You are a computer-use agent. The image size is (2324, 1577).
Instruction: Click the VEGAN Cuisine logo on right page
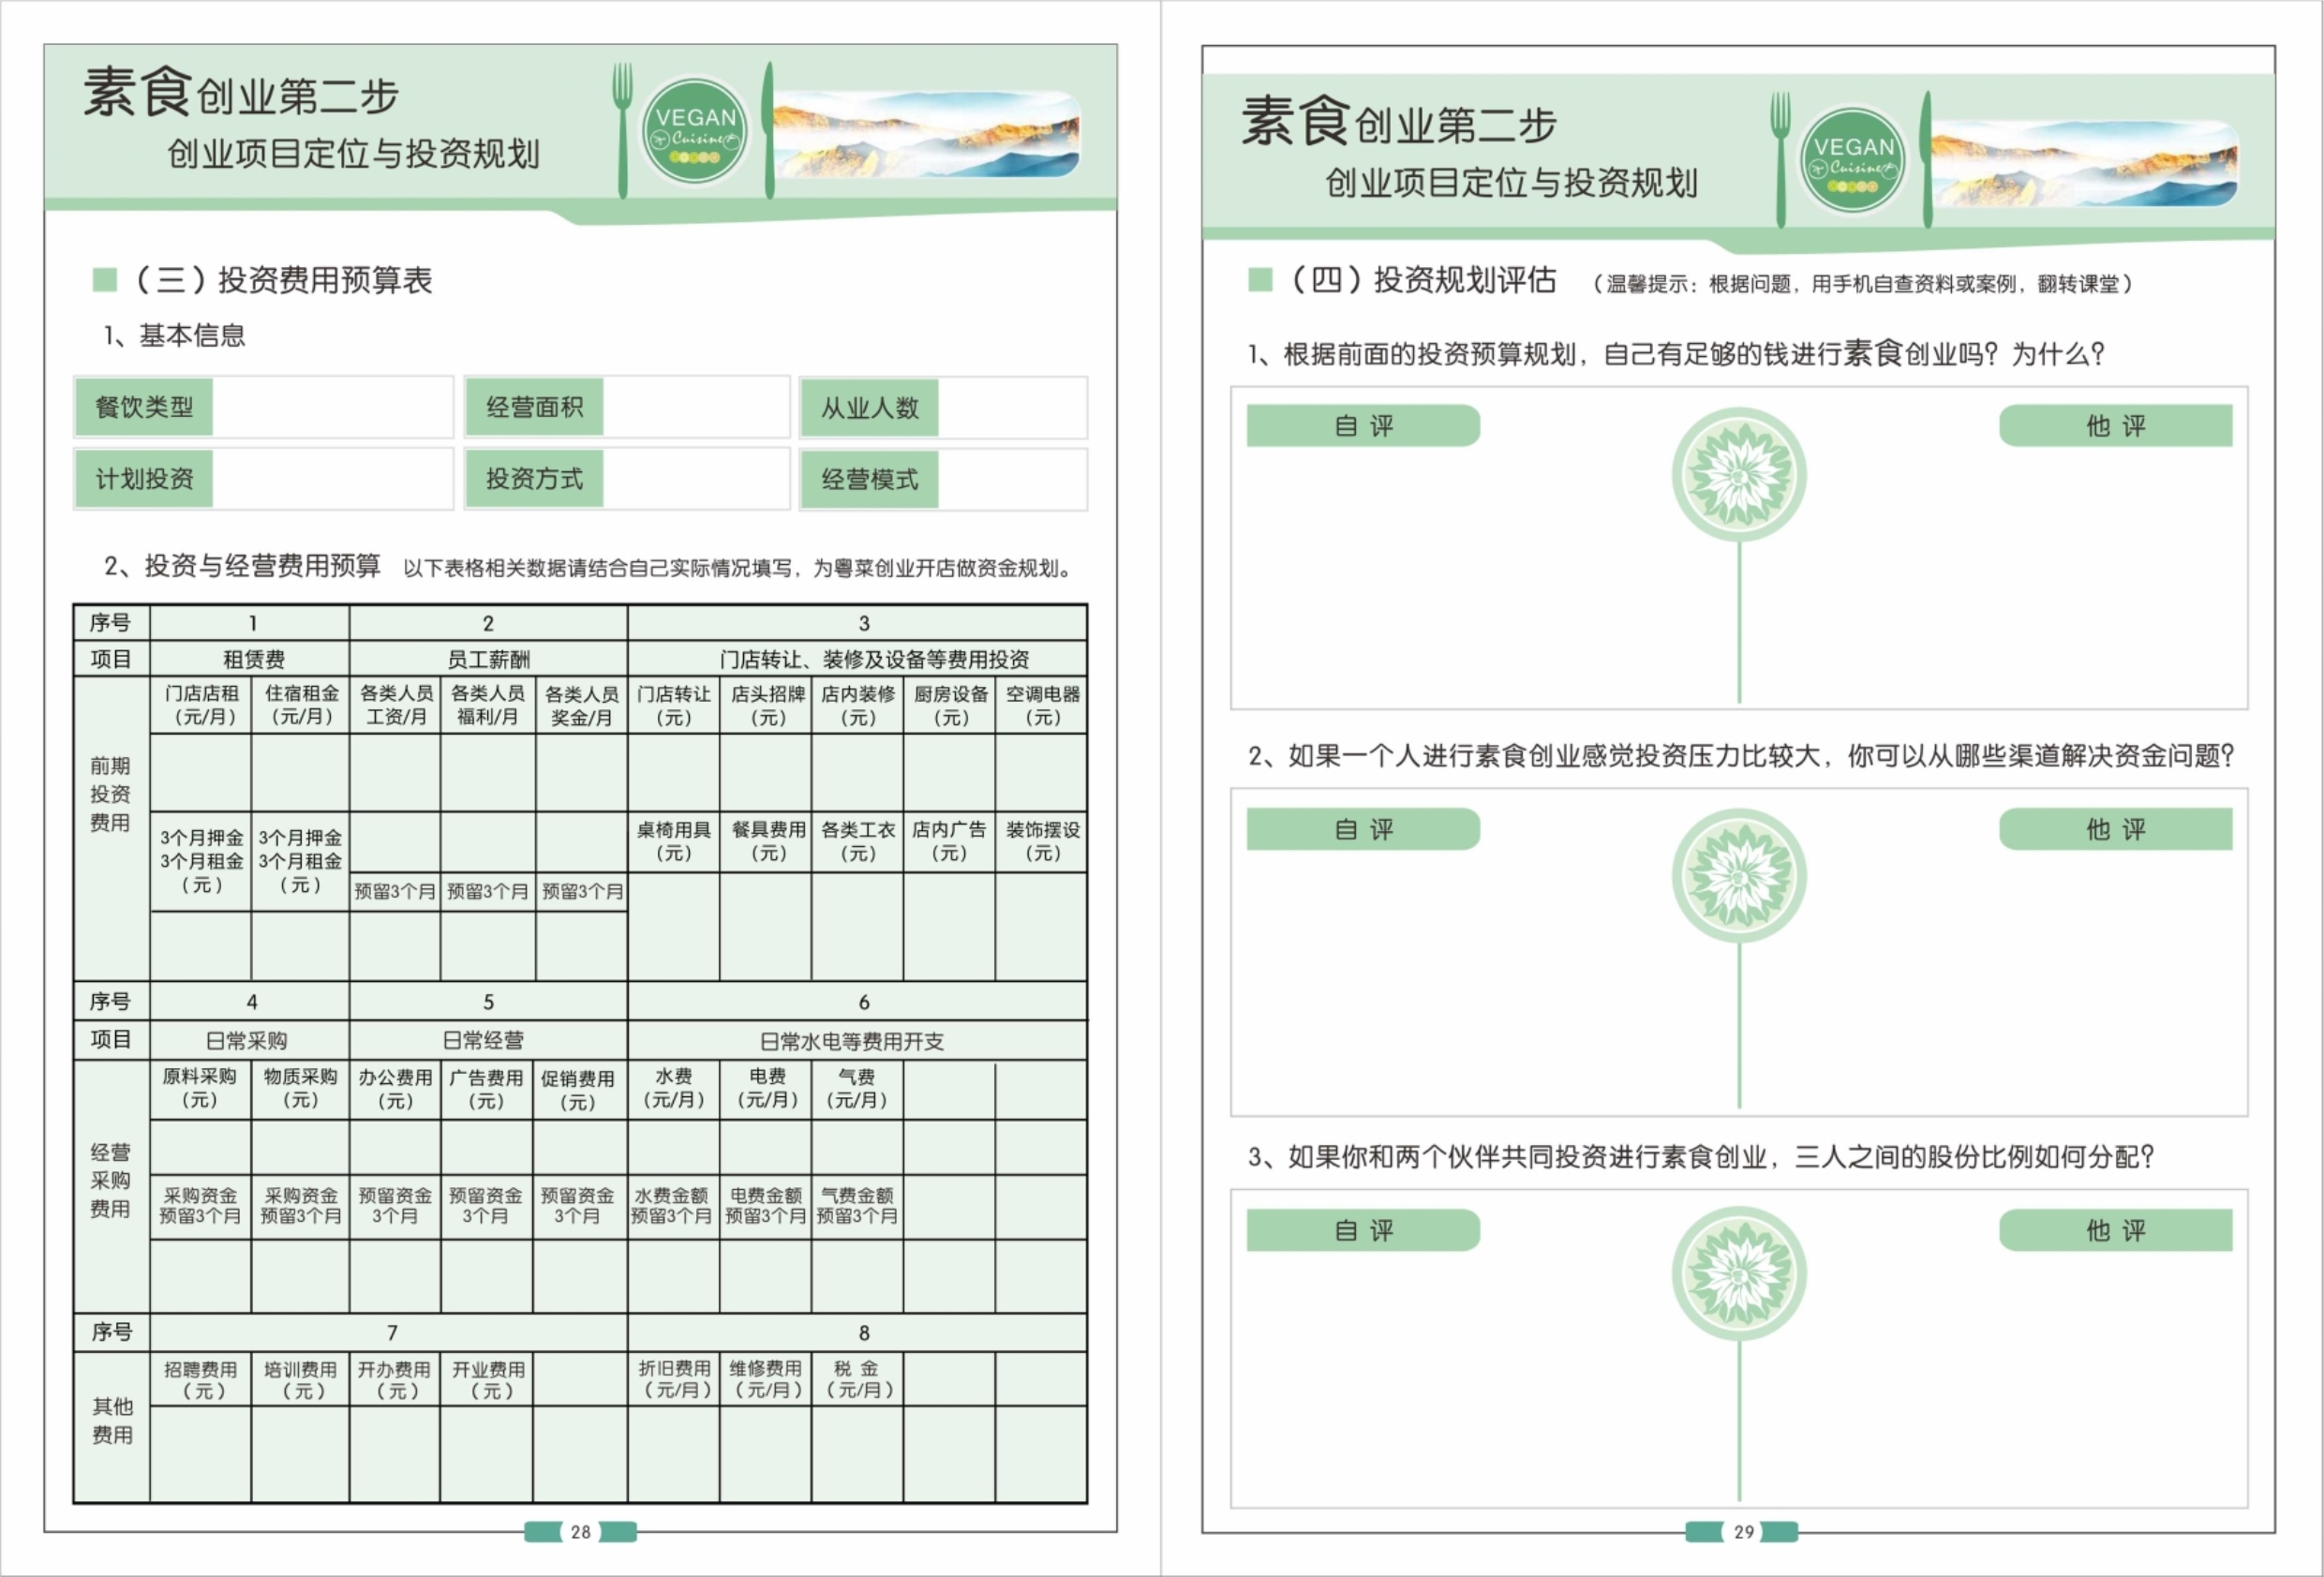click(x=1852, y=160)
